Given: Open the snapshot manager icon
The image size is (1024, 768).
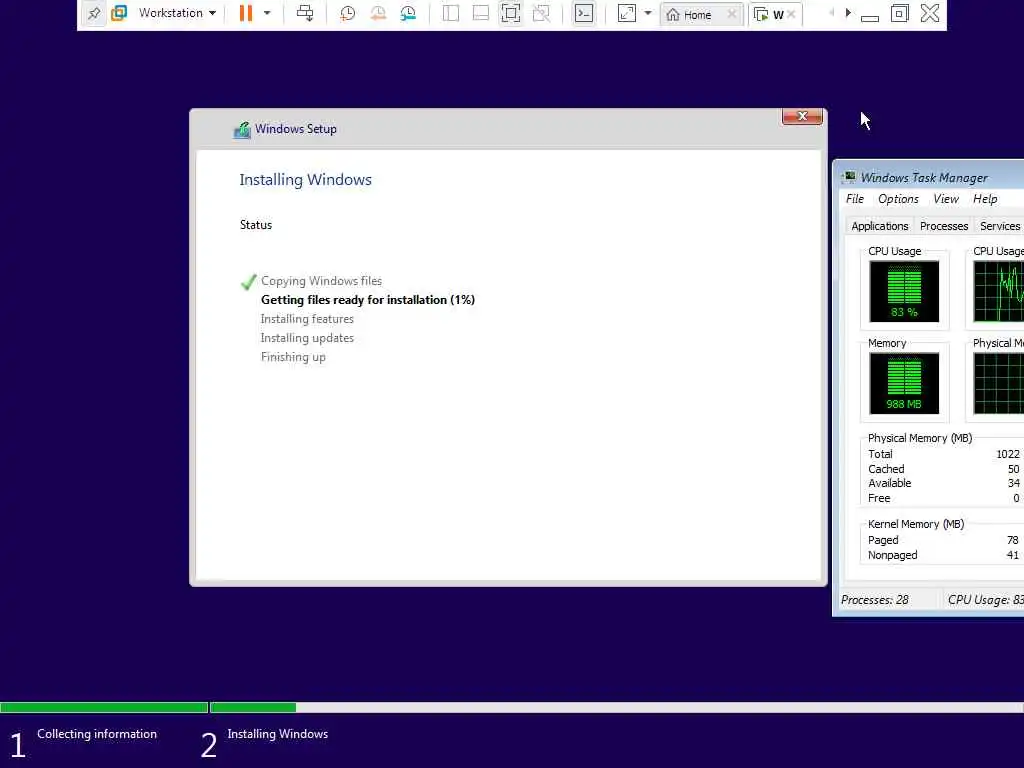Looking at the screenshot, I should coord(408,13).
